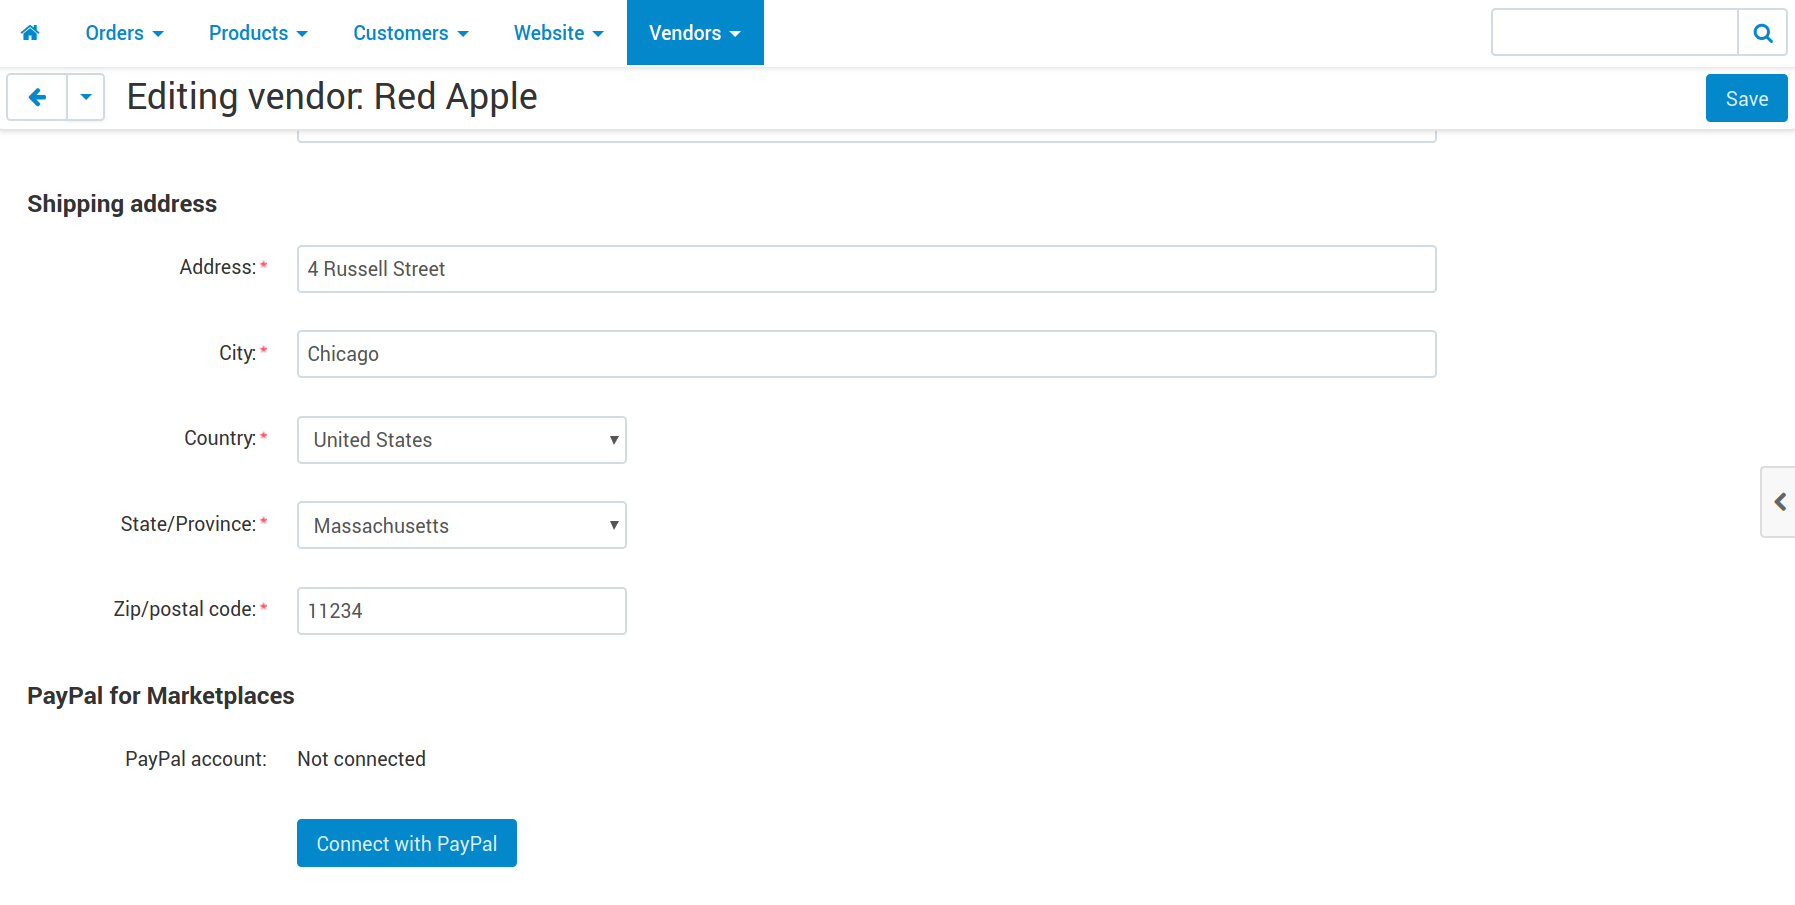This screenshot has width=1795, height=905.
Task: Open the Orders menu
Action: (124, 33)
